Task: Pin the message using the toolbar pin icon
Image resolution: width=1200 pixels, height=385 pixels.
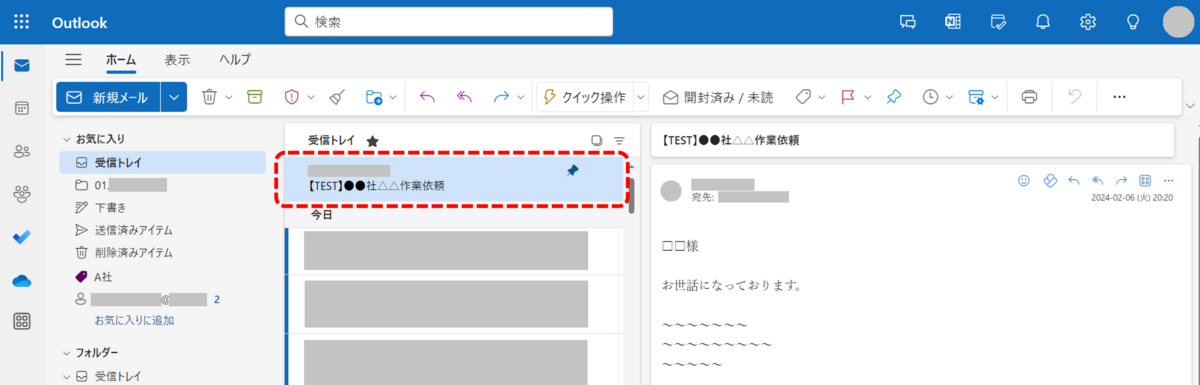Action: [894, 97]
